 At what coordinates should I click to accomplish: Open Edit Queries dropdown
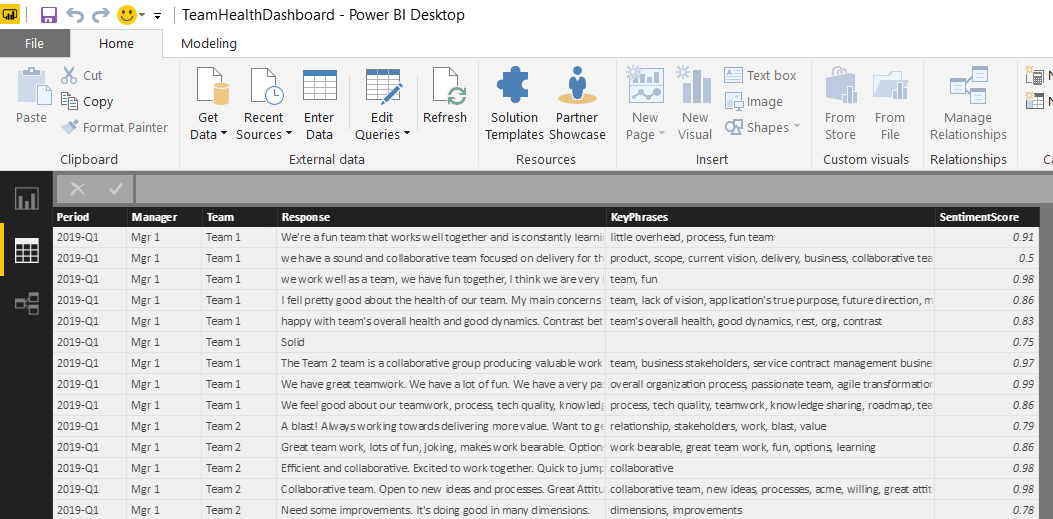click(x=383, y=103)
